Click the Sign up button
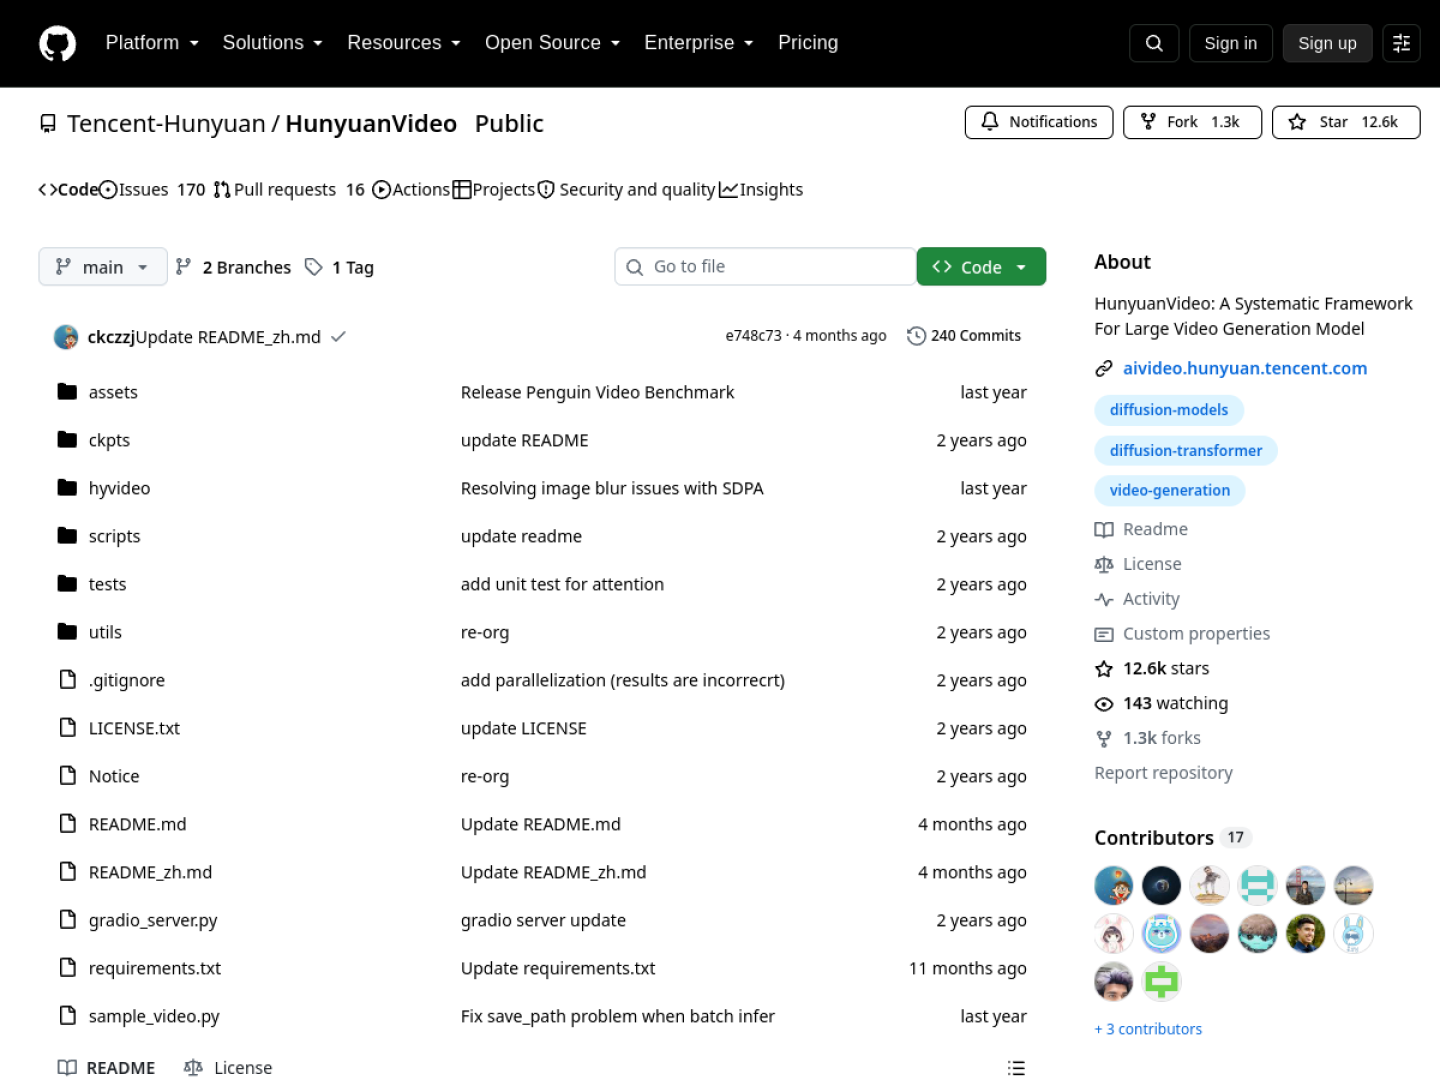Image resolution: width=1440 pixels, height=1080 pixels. (1327, 43)
